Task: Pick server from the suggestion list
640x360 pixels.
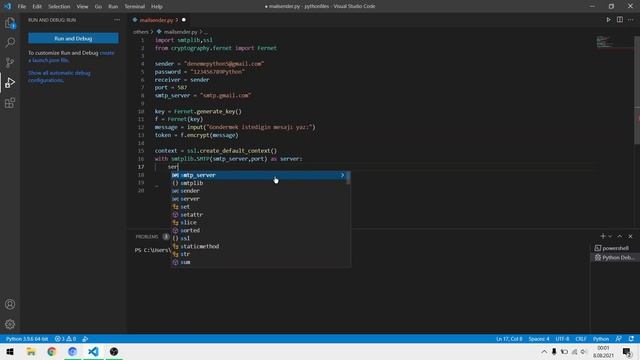Action: [260, 199]
